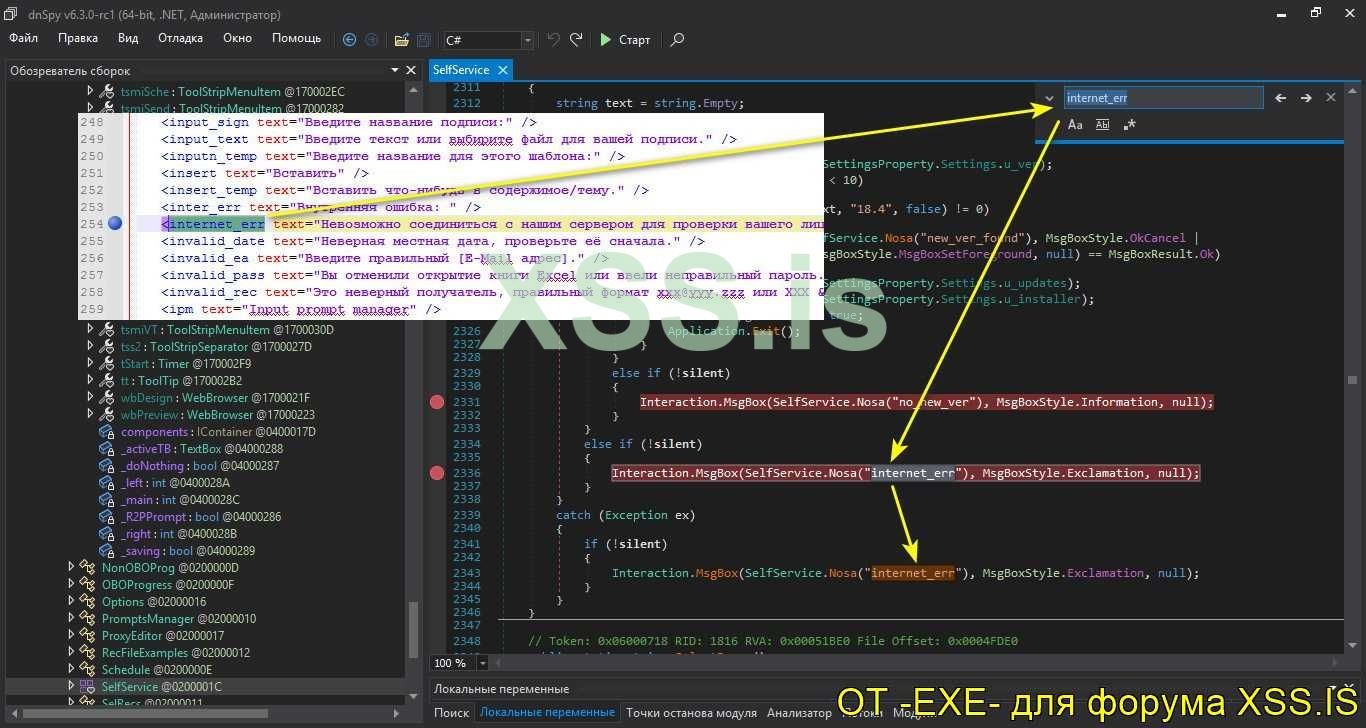Select the _R2PPrompt field row
Screen dimensions: 1366x728
(x=192, y=517)
